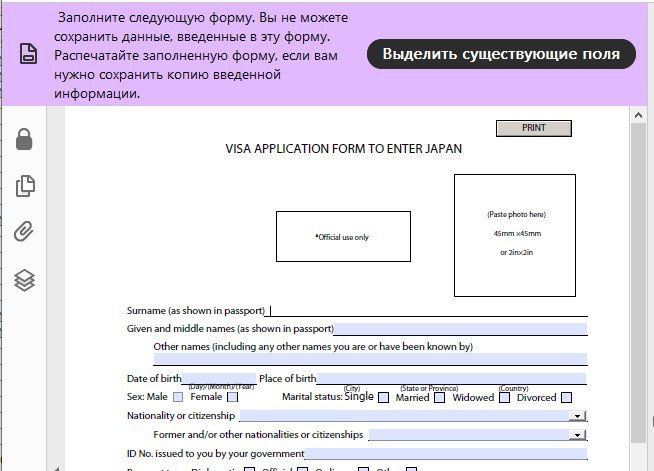
Task: Open the layers panel icon
Action: coord(25,280)
